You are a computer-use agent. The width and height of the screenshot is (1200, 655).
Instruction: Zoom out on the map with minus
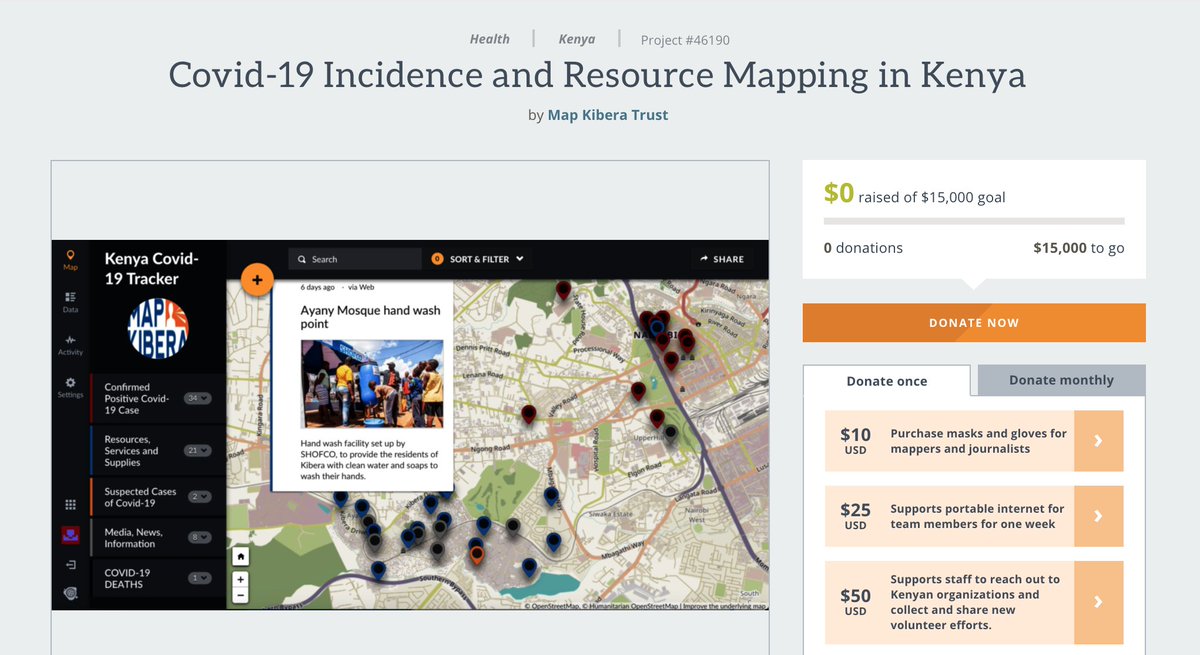click(x=240, y=595)
